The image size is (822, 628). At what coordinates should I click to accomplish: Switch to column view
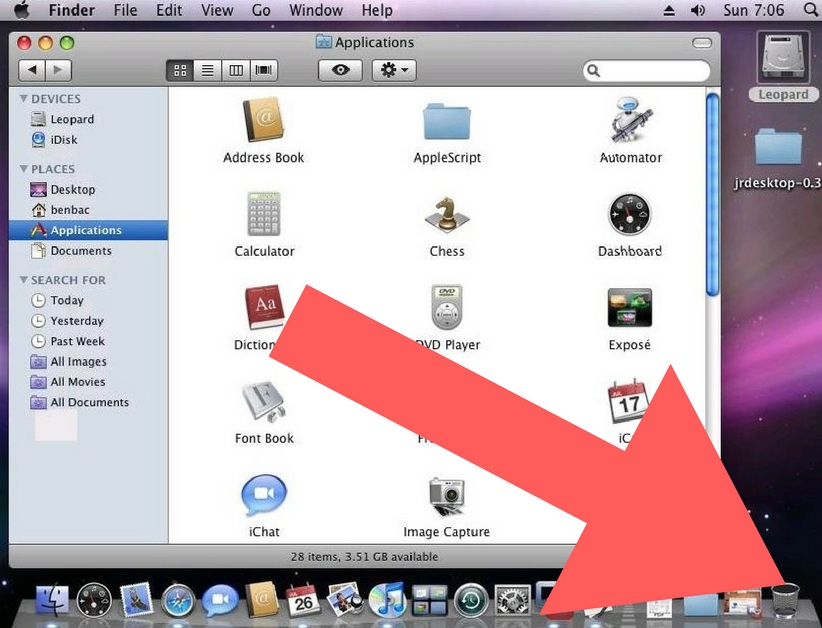click(x=235, y=70)
